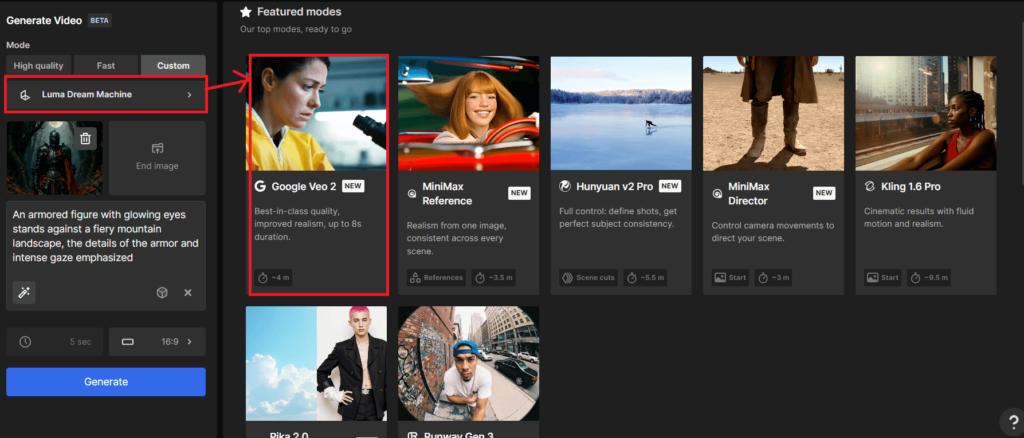Click the aspect ratio rectangle icon

point(128,341)
